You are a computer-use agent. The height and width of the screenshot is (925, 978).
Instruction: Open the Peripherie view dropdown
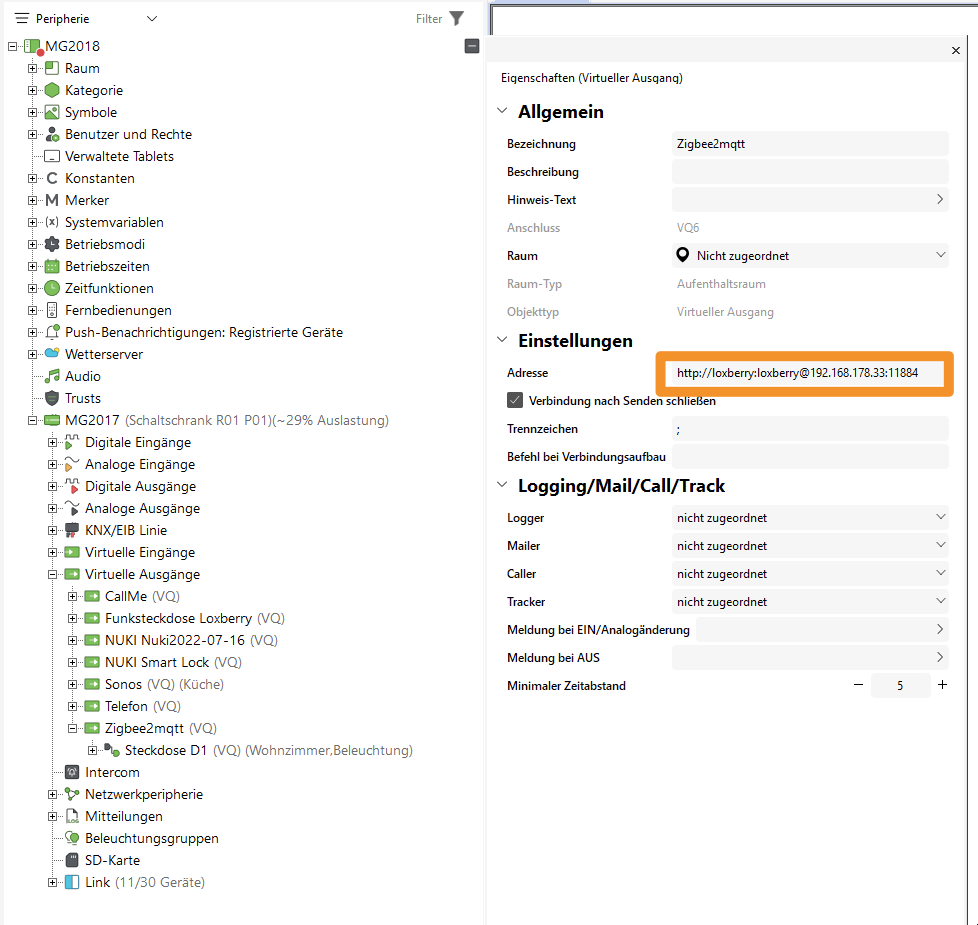(x=152, y=19)
